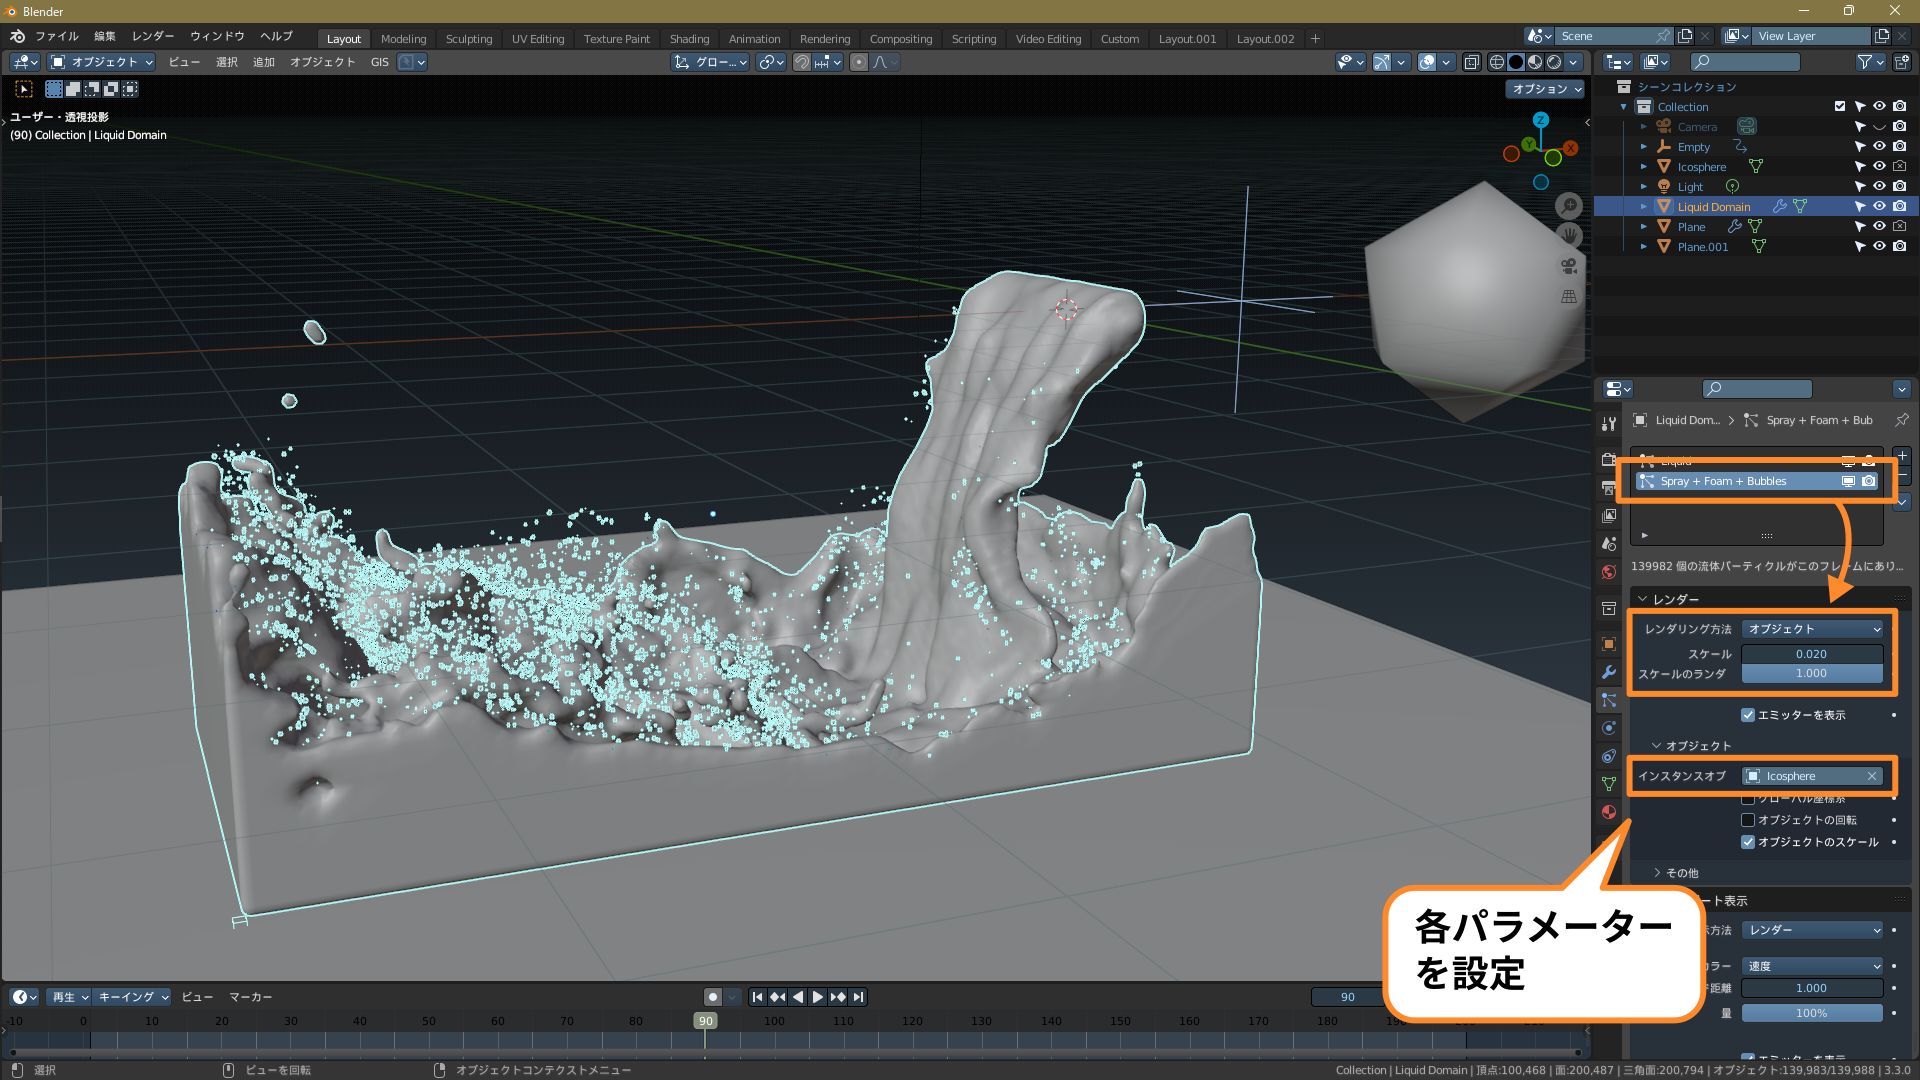The width and height of the screenshot is (1920, 1080).
Task: Click the スケール value field 0.020
Action: tap(1811, 654)
